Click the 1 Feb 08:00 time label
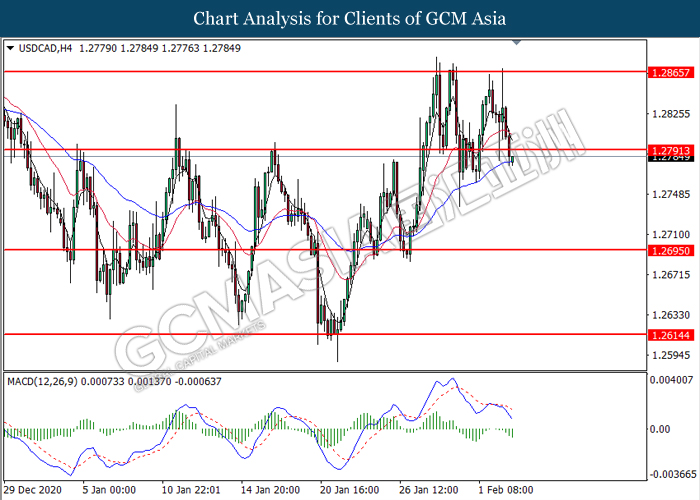700x500 pixels. click(506, 490)
